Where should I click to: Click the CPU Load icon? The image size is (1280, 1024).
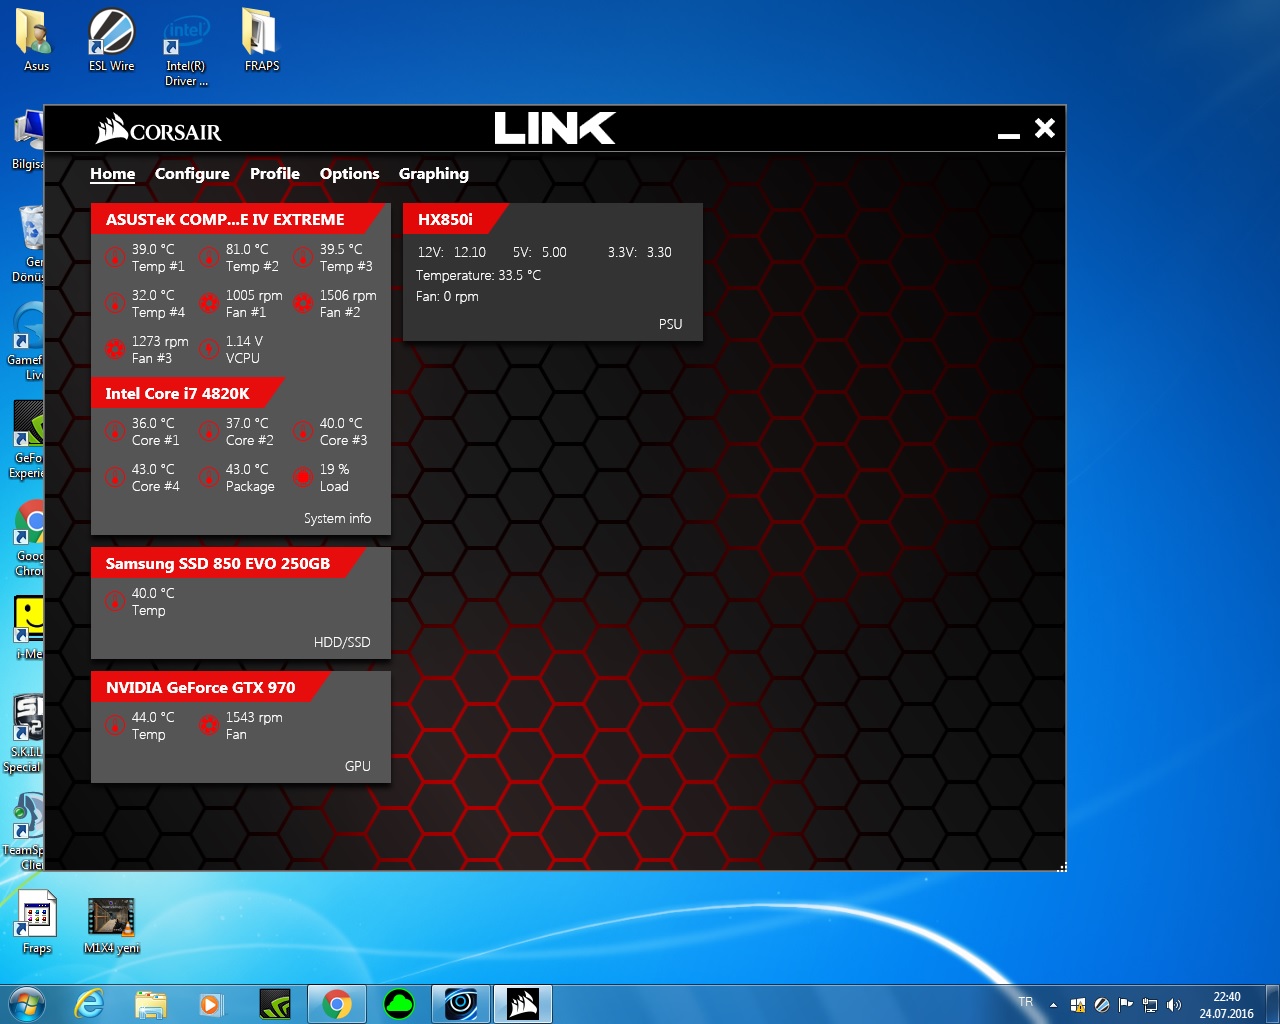303,478
